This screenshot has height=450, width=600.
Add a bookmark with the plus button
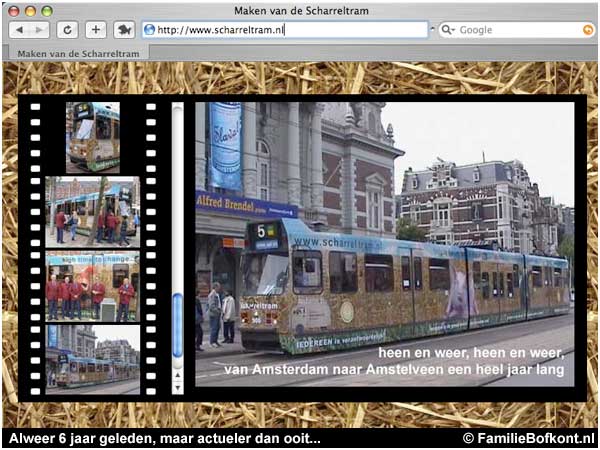pos(96,30)
